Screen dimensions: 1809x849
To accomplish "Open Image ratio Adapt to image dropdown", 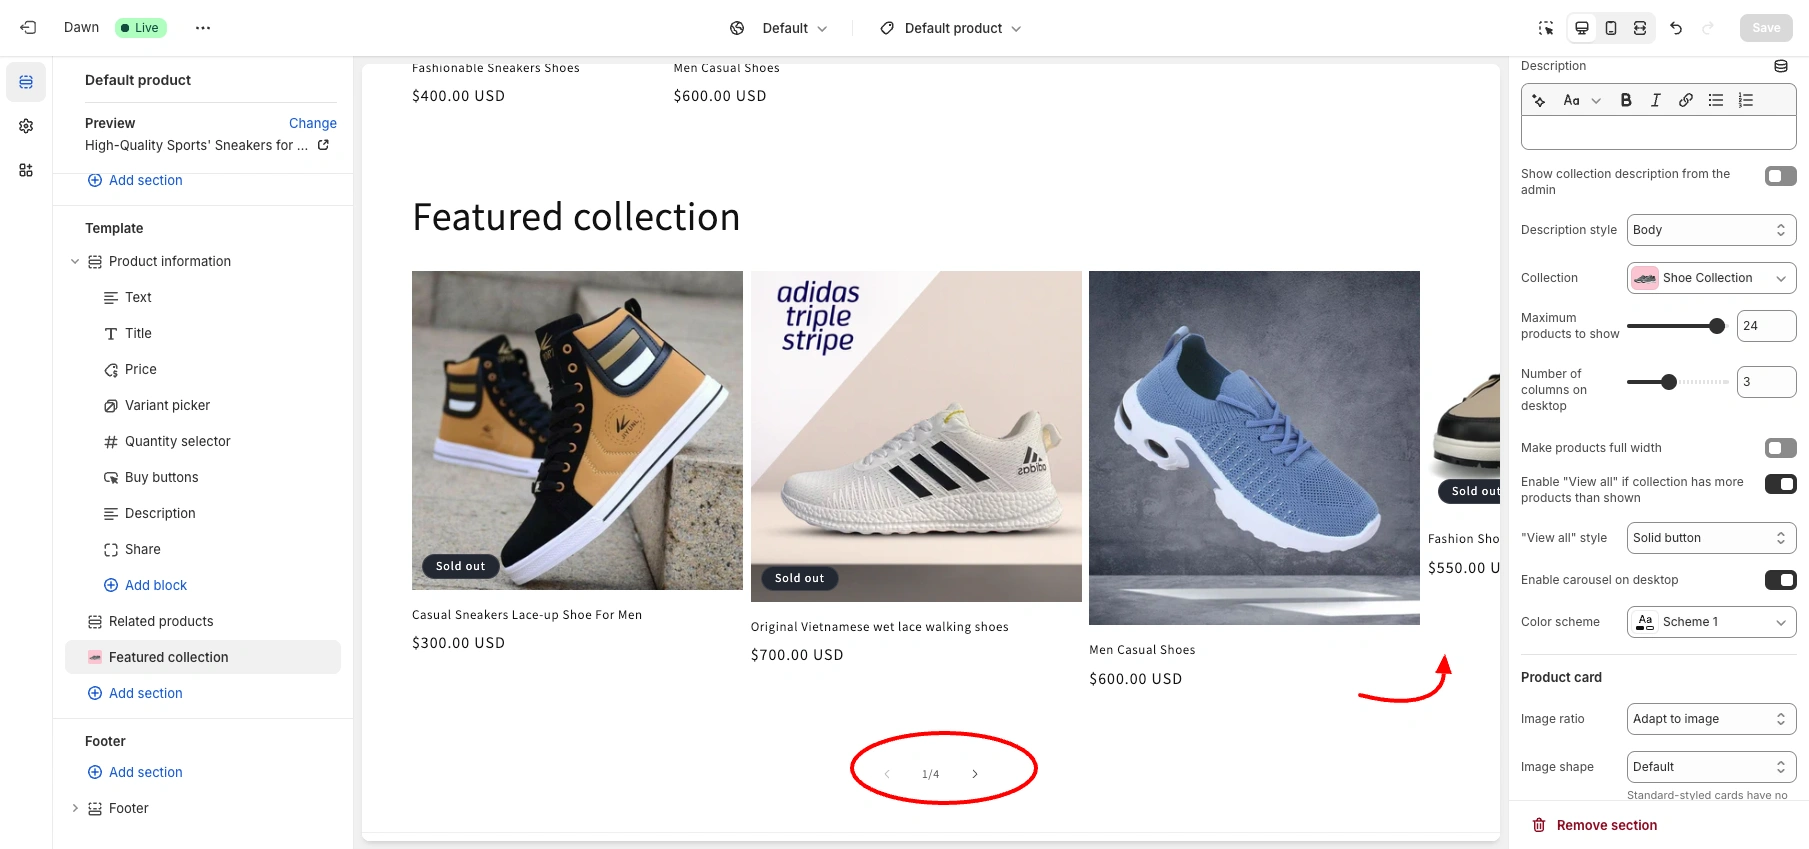I will (x=1711, y=719).
